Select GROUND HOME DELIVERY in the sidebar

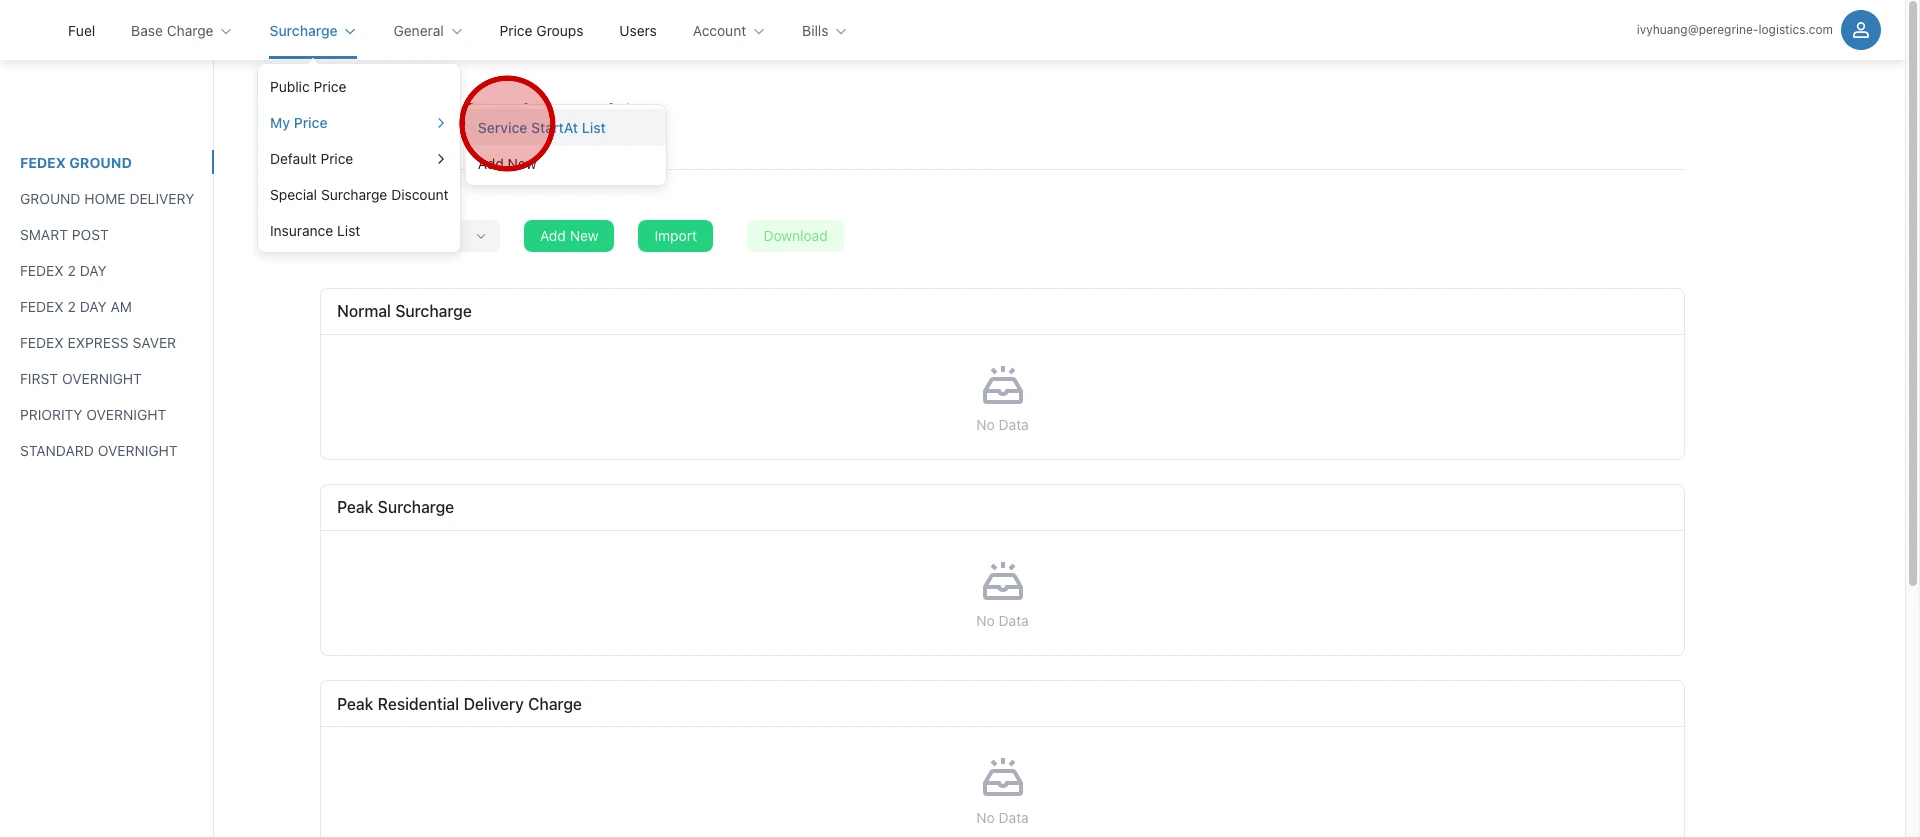[x=107, y=199]
